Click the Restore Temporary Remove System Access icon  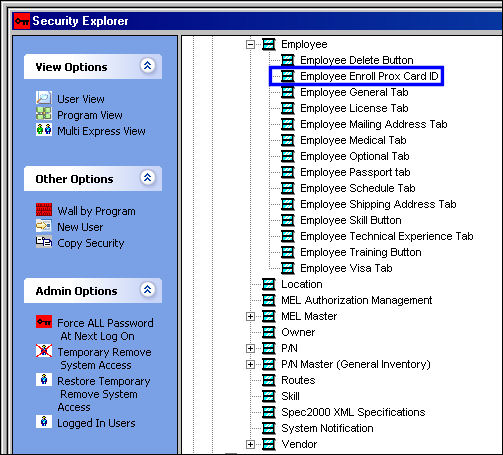coord(44,380)
